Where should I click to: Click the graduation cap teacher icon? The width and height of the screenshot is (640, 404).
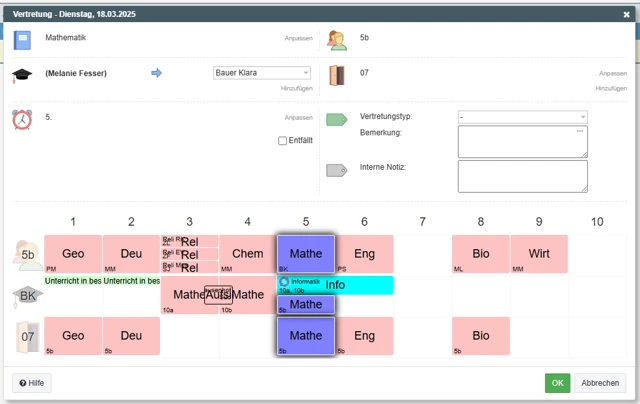(22, 75)
